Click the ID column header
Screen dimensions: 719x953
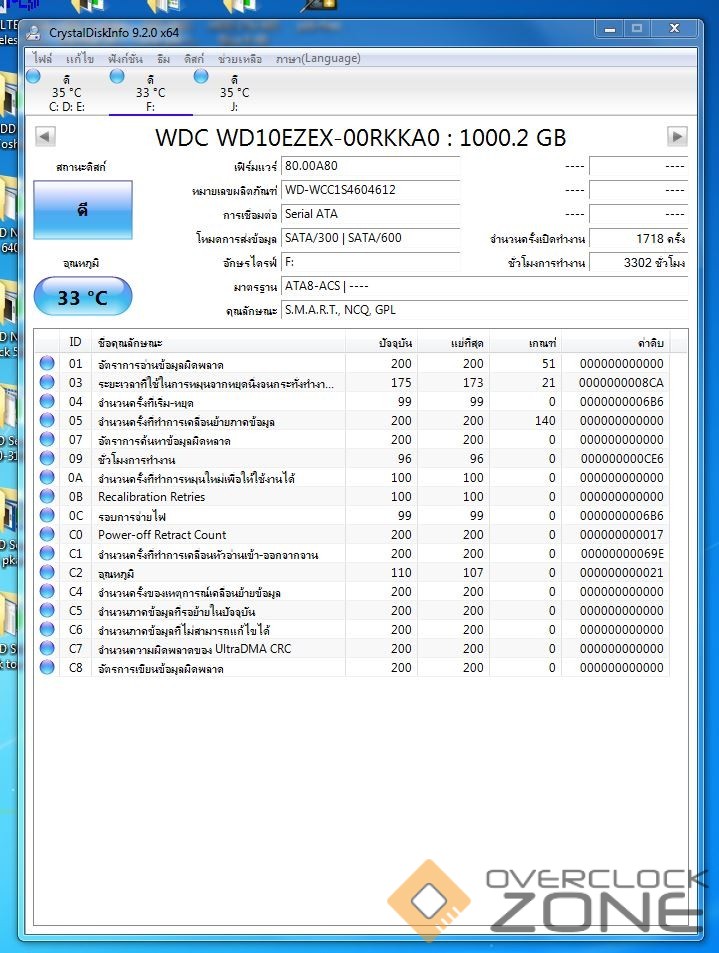point(75,343)
